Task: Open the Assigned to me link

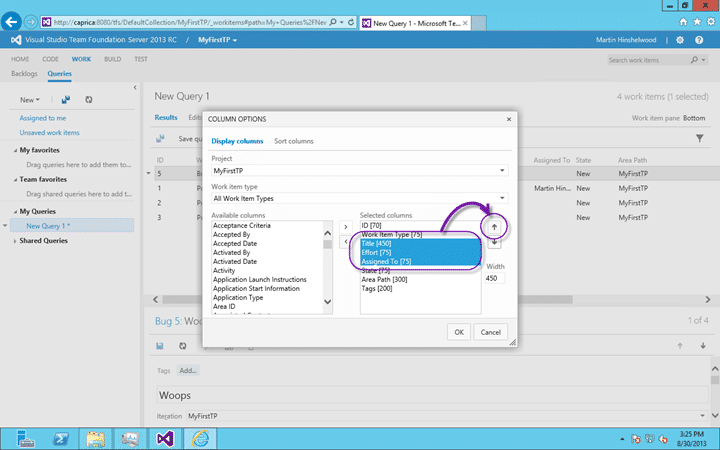Action: click(43, 118)
